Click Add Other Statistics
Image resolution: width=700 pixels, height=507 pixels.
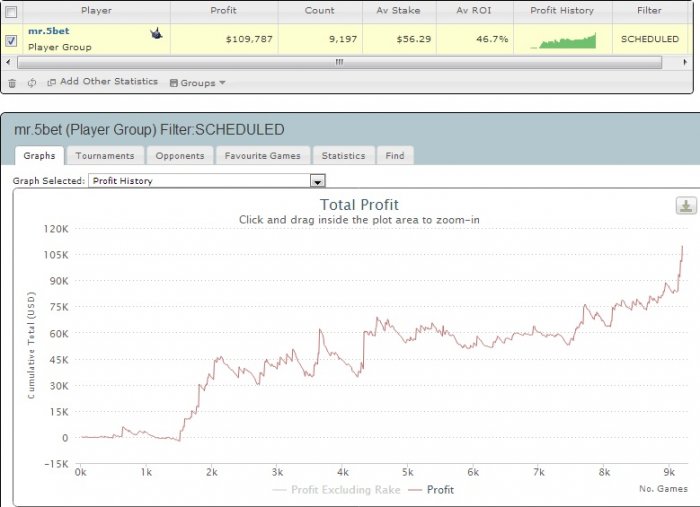[103, 82]
